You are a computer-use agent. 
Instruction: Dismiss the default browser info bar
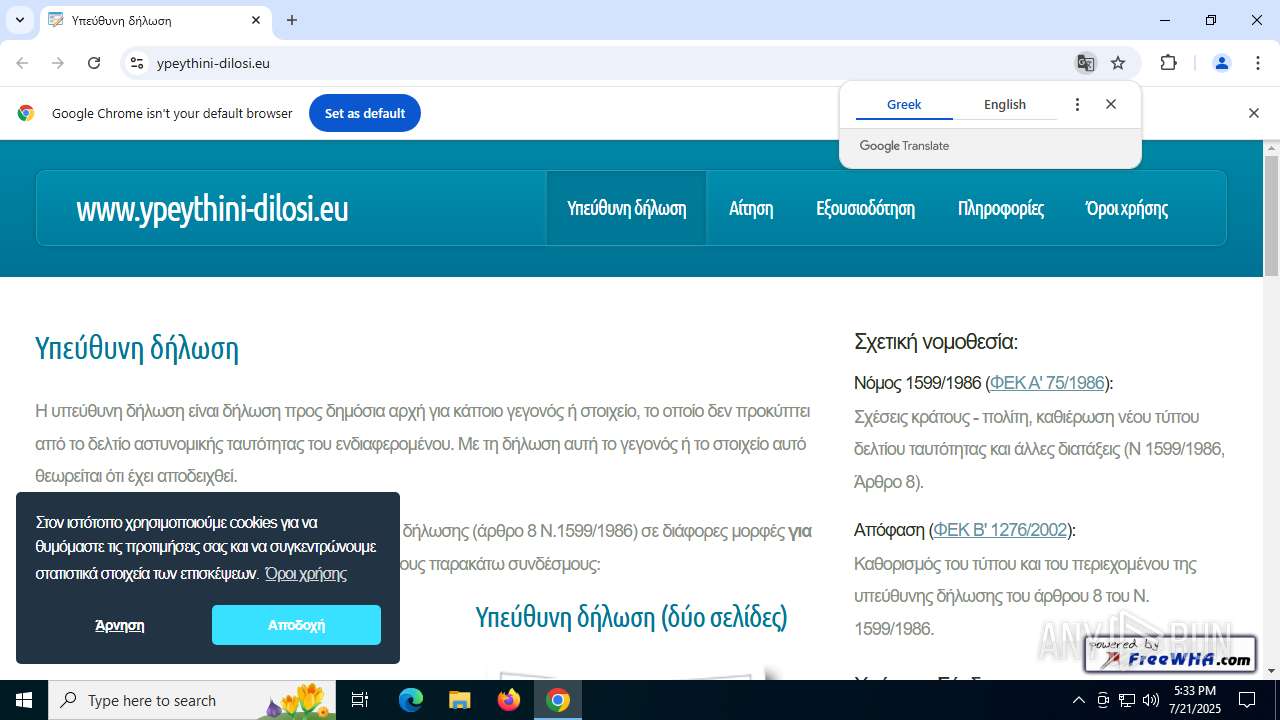click(1253, 113)
